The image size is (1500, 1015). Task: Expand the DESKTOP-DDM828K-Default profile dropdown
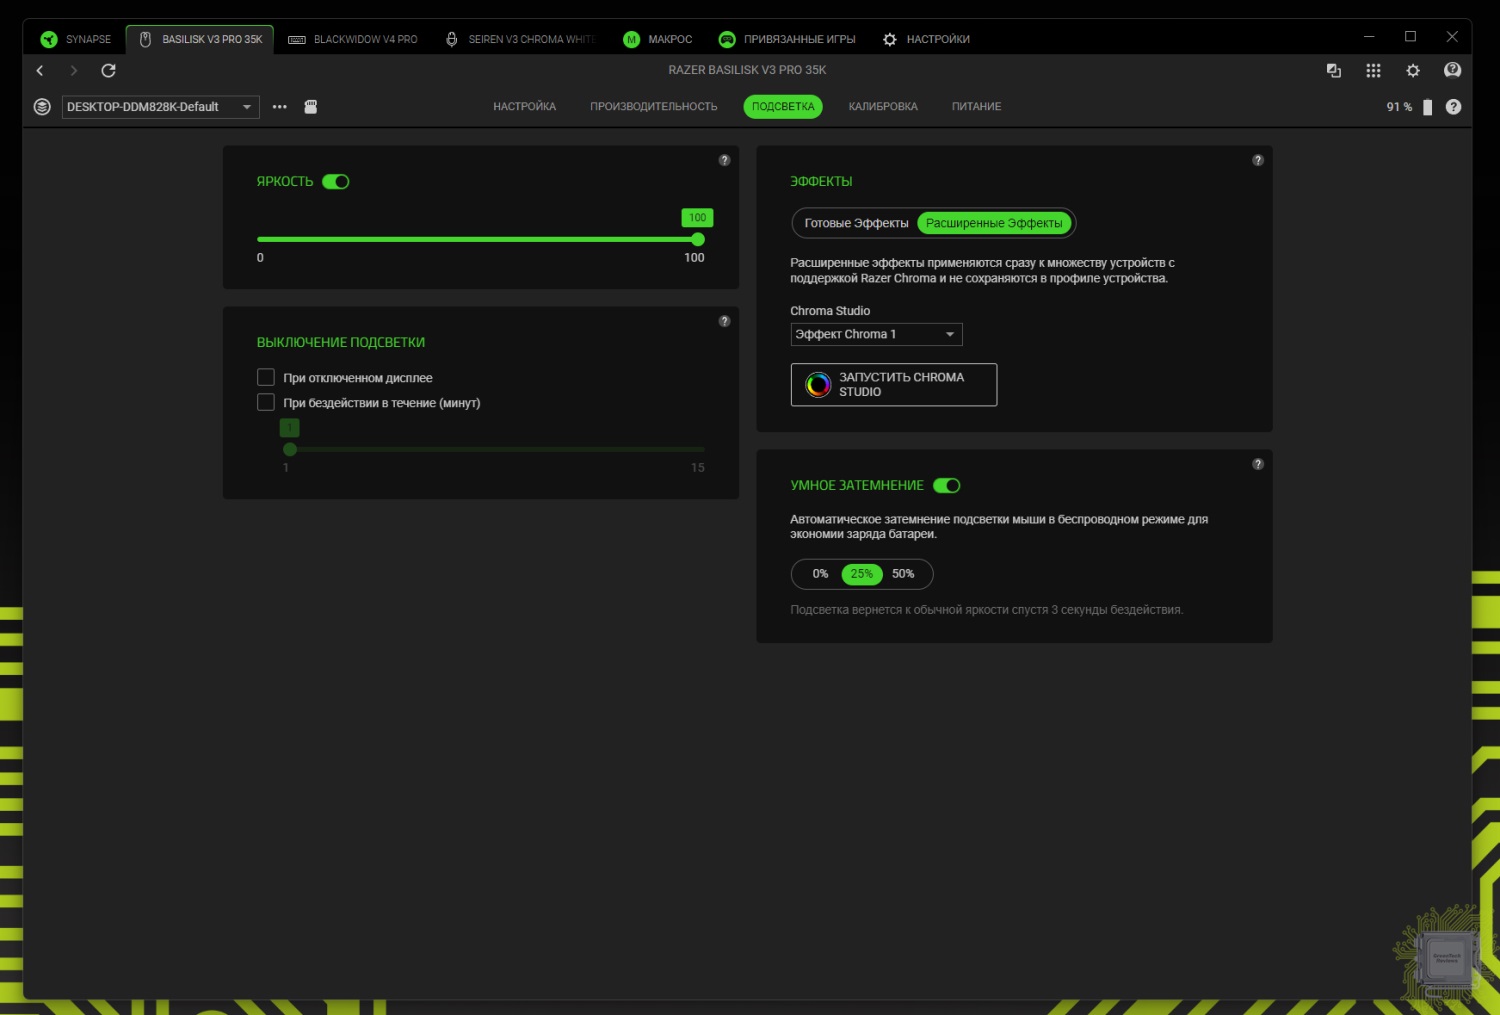click(x=160, y=107)
